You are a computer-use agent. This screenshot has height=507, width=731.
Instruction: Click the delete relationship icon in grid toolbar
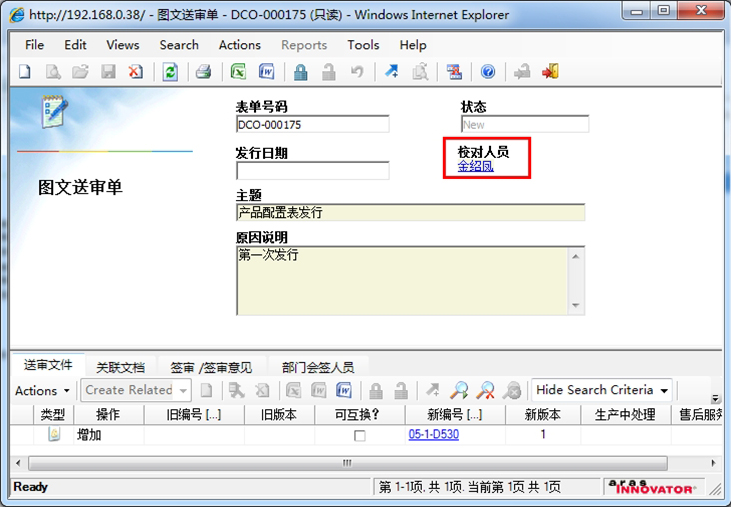point(262,391)
